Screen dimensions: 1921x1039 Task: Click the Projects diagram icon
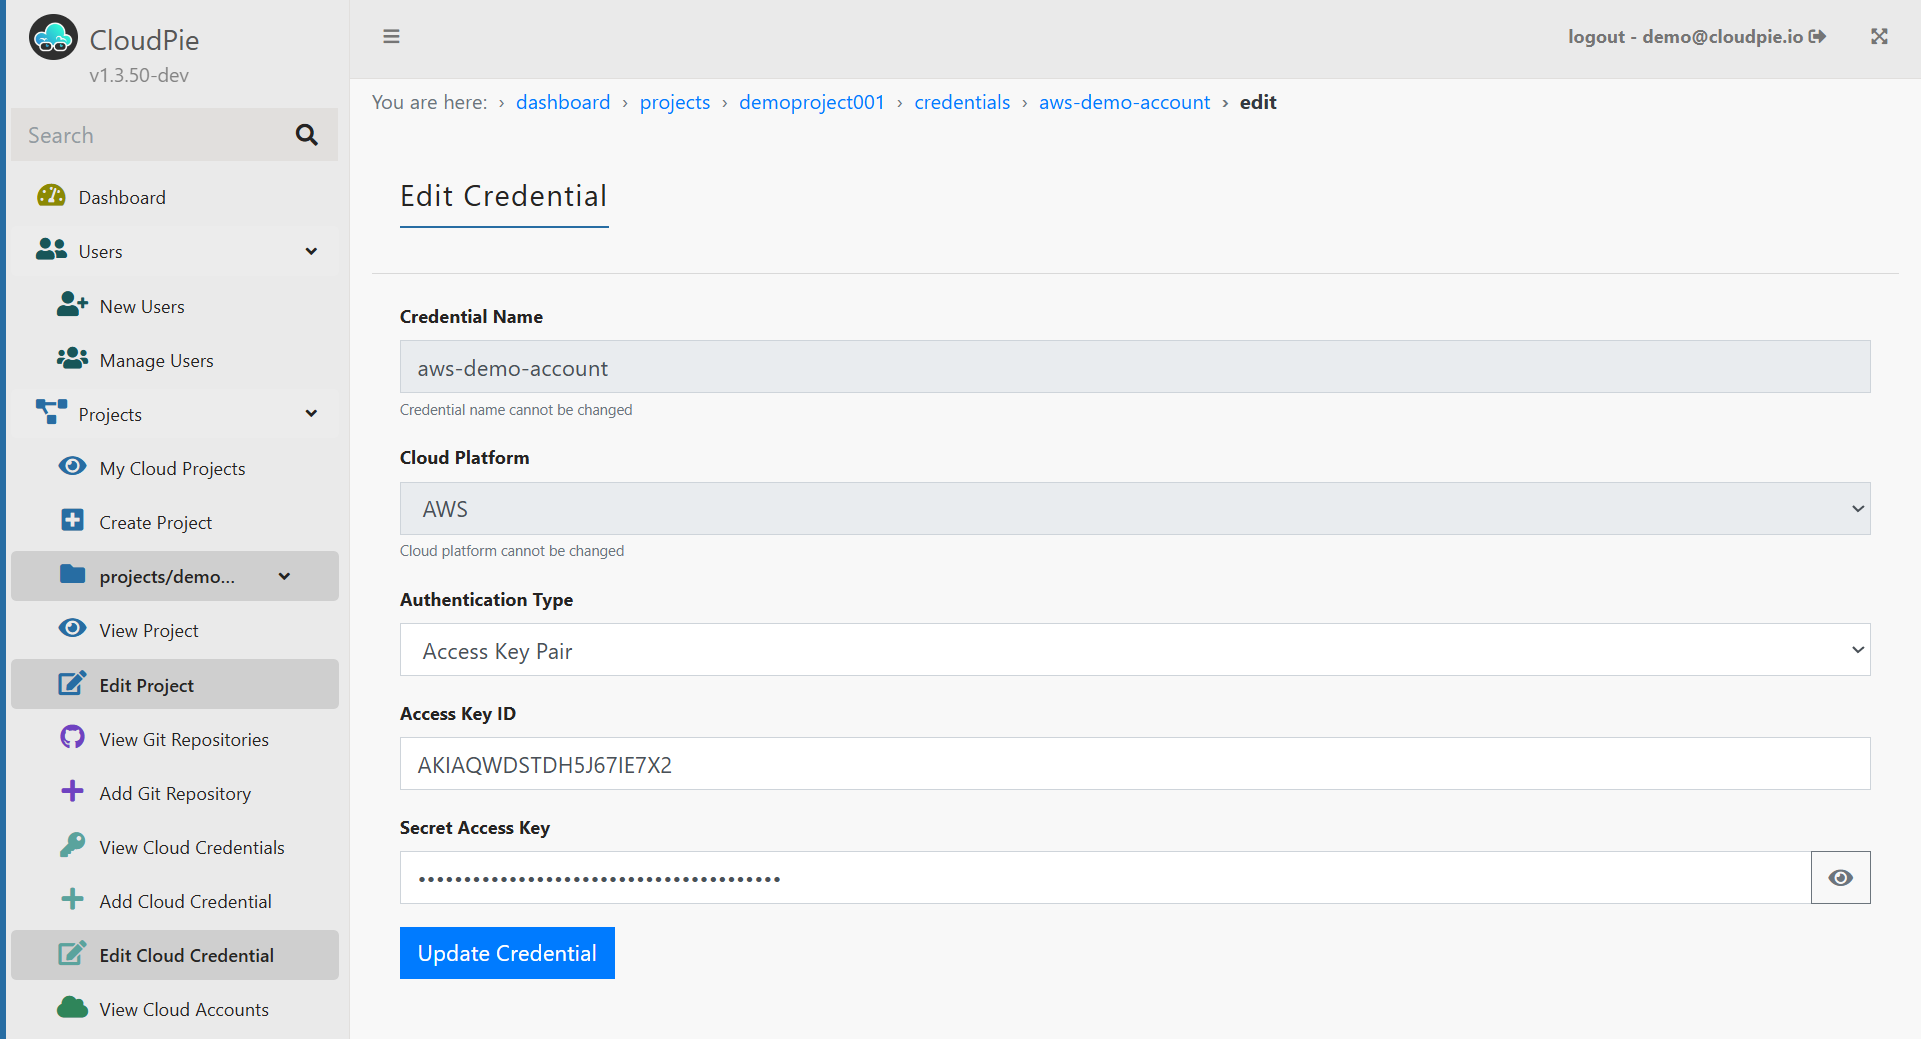tap(51, 412)
